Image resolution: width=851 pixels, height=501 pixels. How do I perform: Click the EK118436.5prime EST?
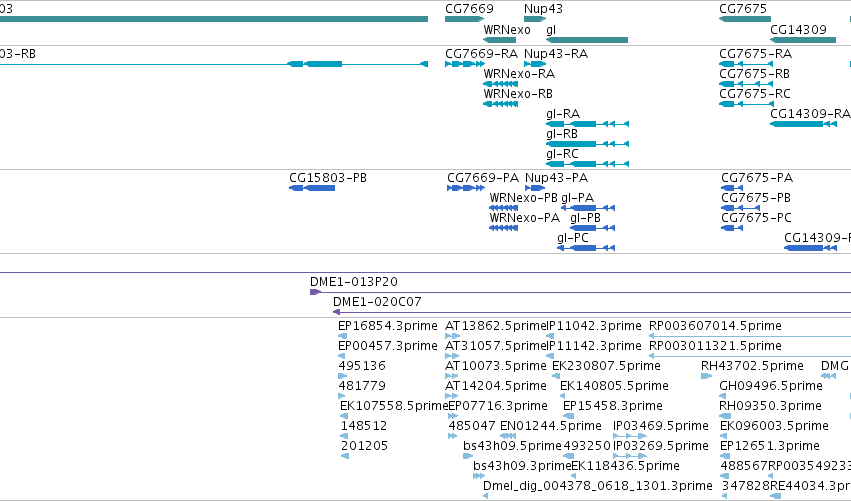click(574, 477)
